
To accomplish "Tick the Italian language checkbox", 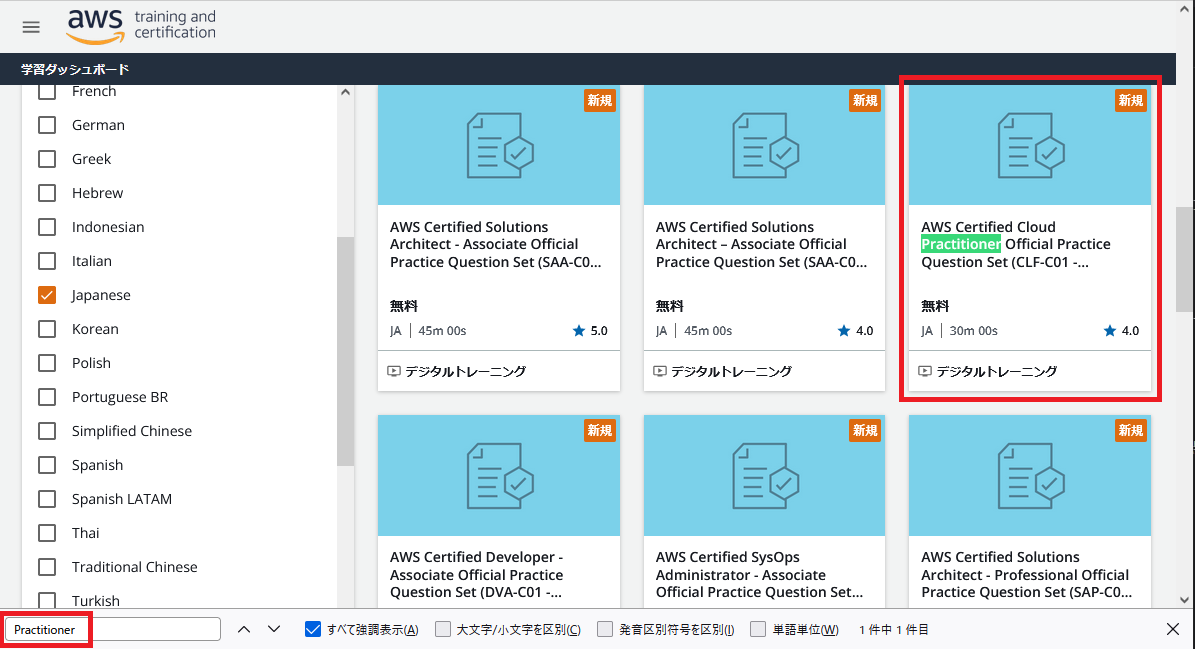I will 47,261.
